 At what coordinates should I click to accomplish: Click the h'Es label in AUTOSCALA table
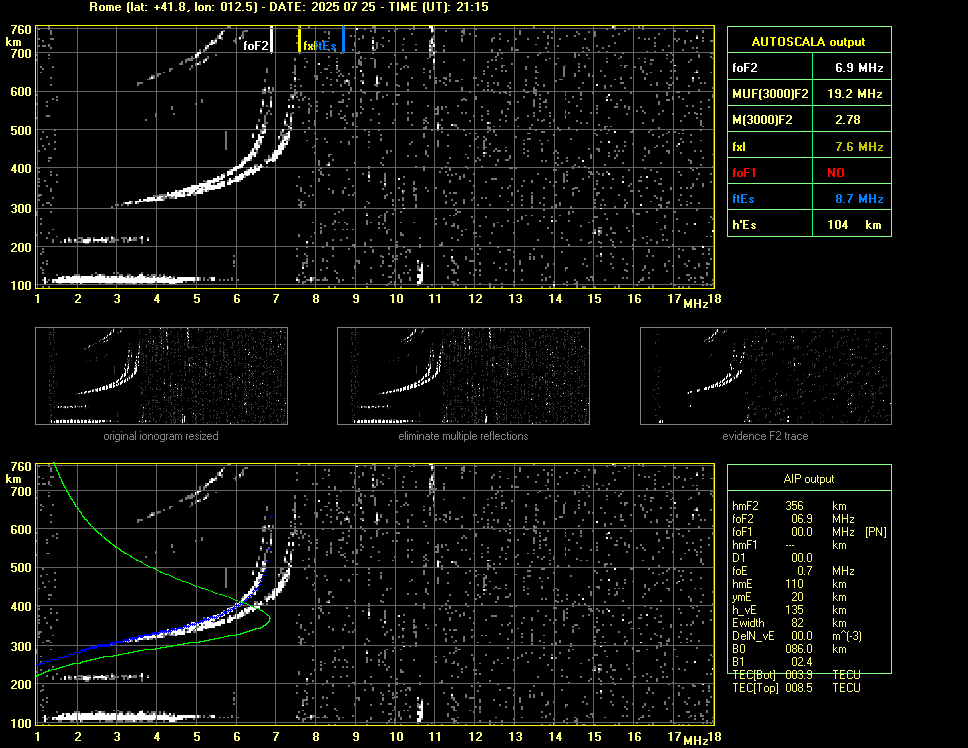(744, 225)
